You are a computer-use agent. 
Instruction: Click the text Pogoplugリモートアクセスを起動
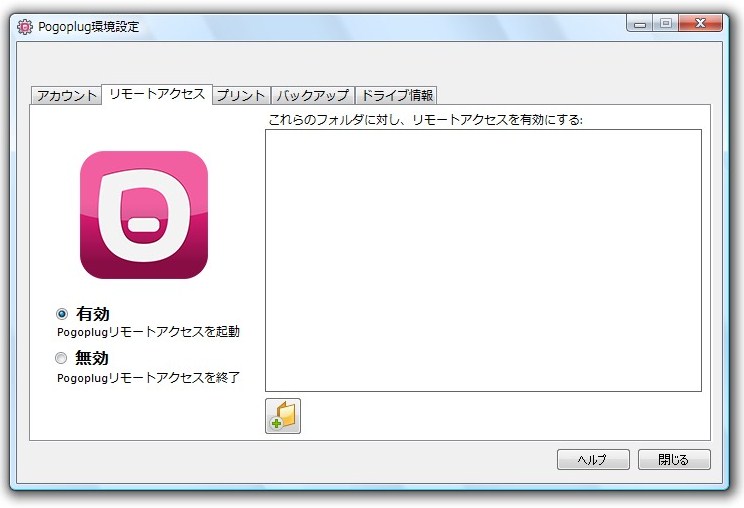coord(148,332)
